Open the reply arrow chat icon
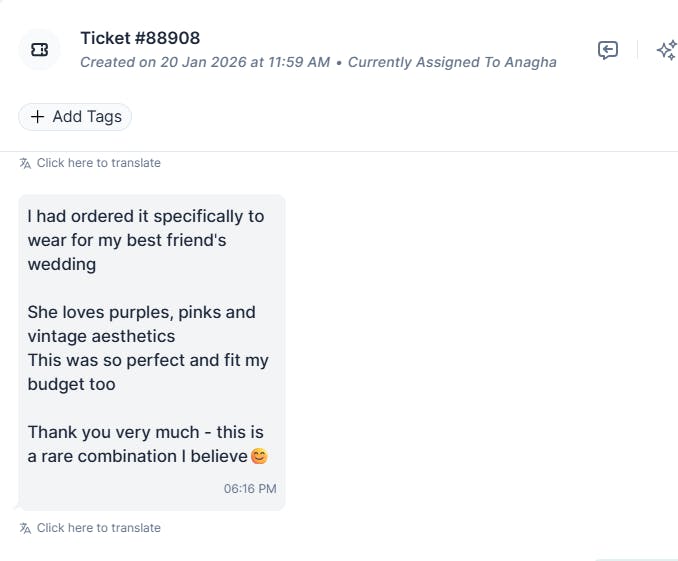This screenshot has height=561, width=678. (x=608, y=50)
